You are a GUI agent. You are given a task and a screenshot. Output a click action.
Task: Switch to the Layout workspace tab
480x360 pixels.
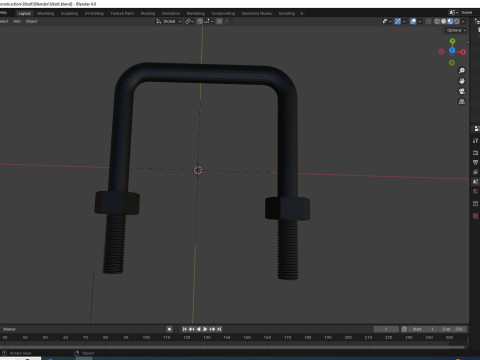[x=24, y=13]
